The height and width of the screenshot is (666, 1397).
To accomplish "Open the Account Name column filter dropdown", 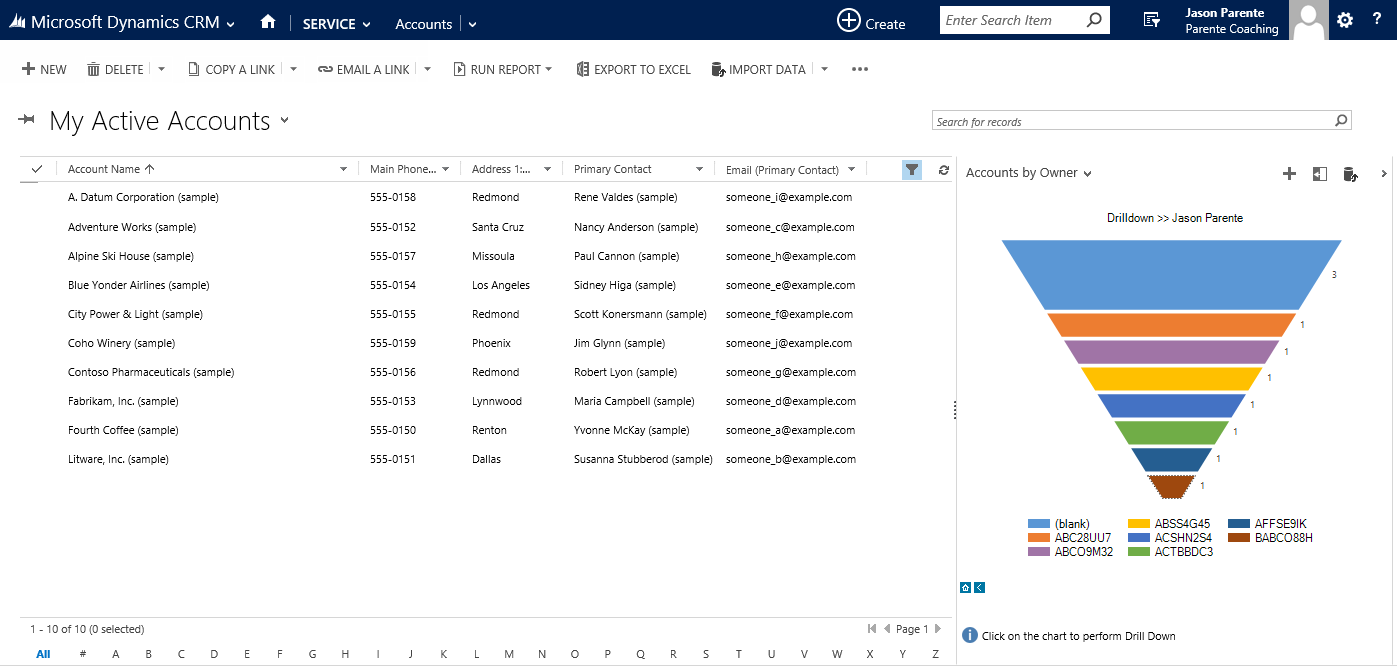I will click(344, 169).
